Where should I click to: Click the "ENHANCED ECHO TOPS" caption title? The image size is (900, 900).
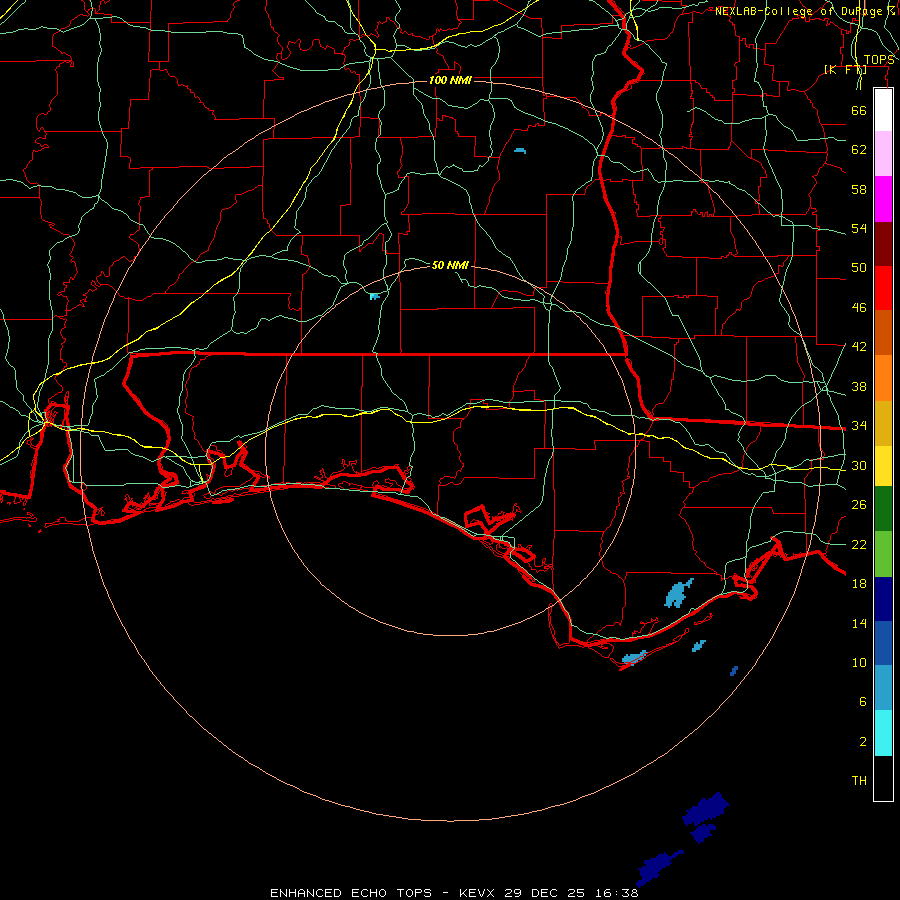point(351,893)
